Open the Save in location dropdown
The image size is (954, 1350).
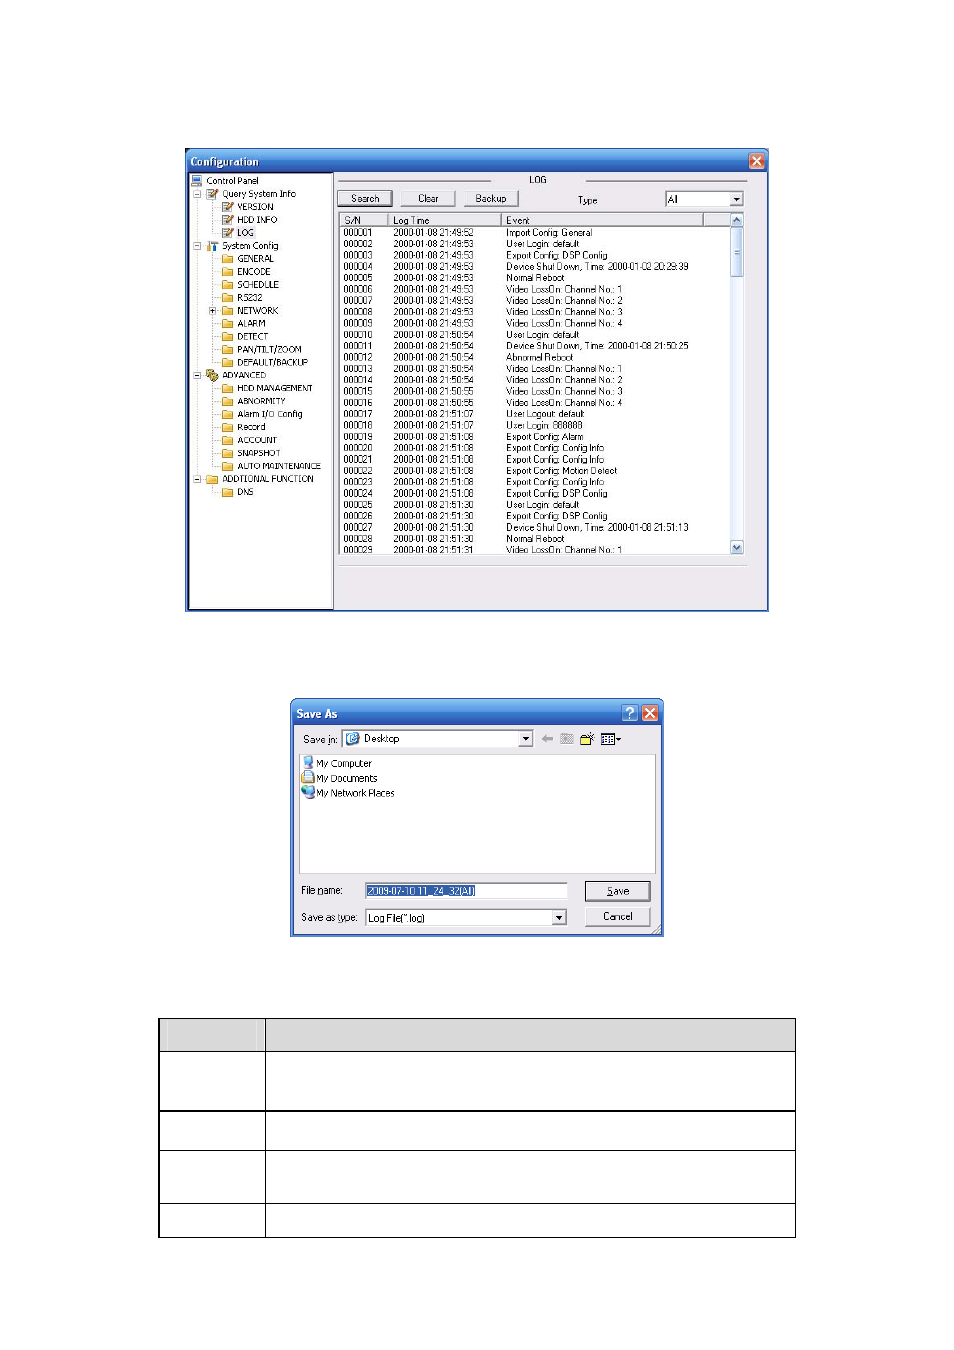[526, 739]
